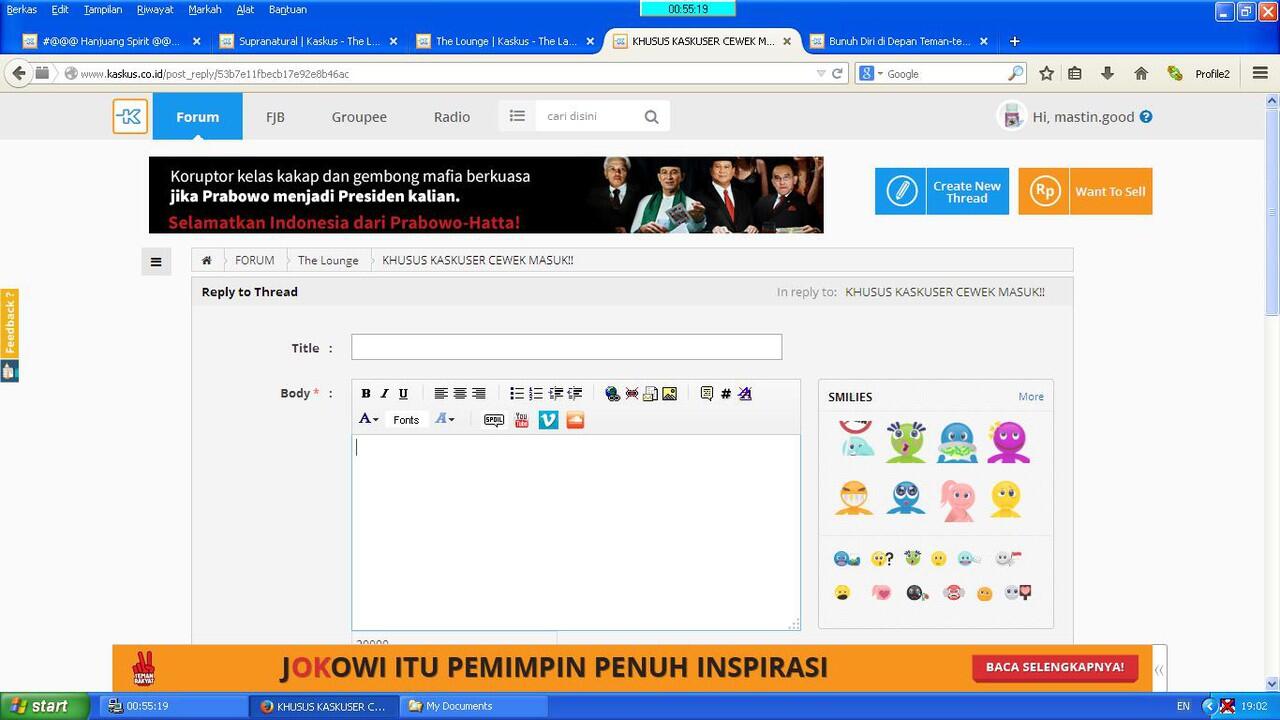The width and height of the screenshot is (1280, 720).
Task: Remove text formatting icon
Action: (x=745, y=394)
